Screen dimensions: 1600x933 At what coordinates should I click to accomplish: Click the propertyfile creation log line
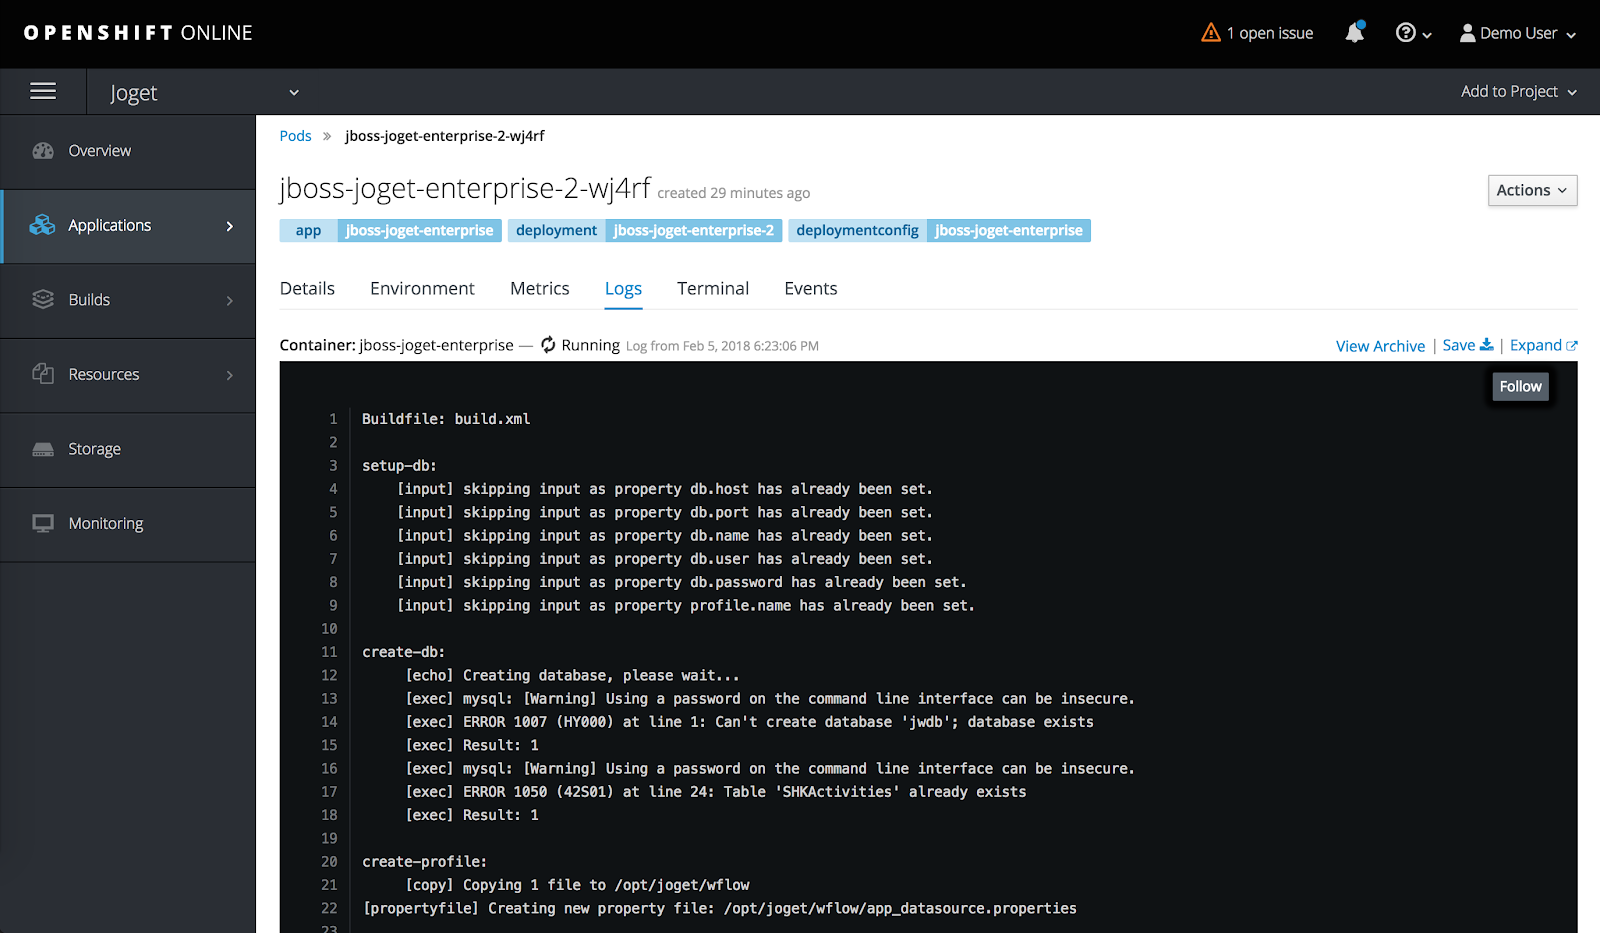pos(720,909)
